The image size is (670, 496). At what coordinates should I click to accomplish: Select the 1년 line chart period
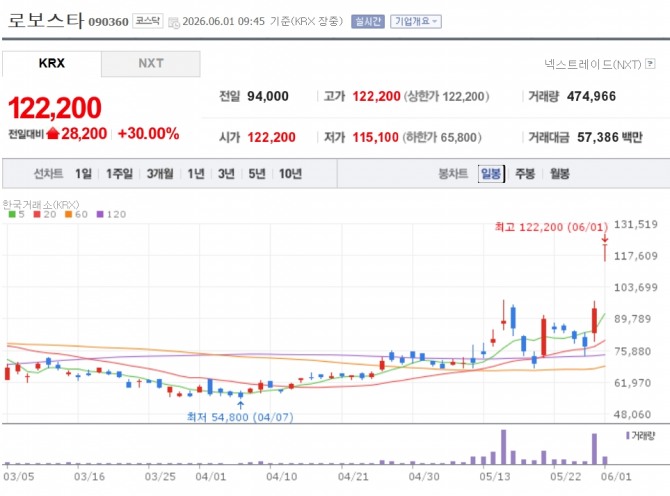tap(196, 173)
